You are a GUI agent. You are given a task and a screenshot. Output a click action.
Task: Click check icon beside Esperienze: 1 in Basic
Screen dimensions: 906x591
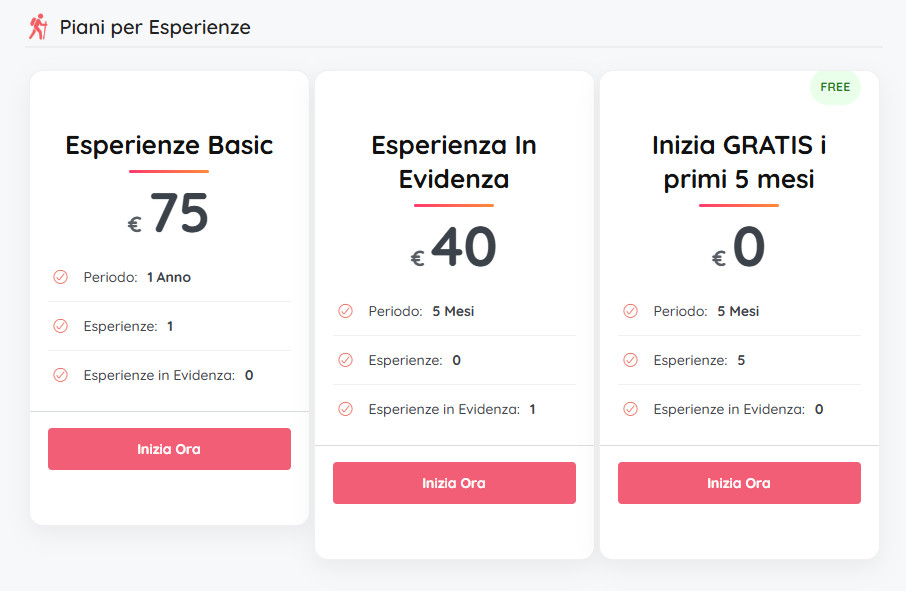pyautogui.click(x=60, y=326)
